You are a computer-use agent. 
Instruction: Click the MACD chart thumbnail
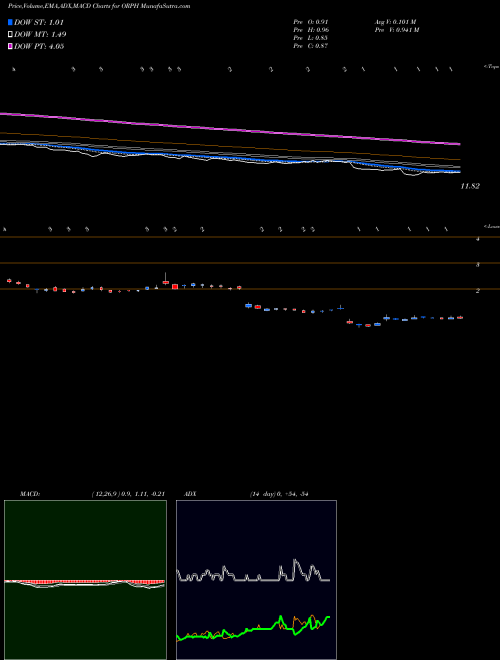click(85, 580)
